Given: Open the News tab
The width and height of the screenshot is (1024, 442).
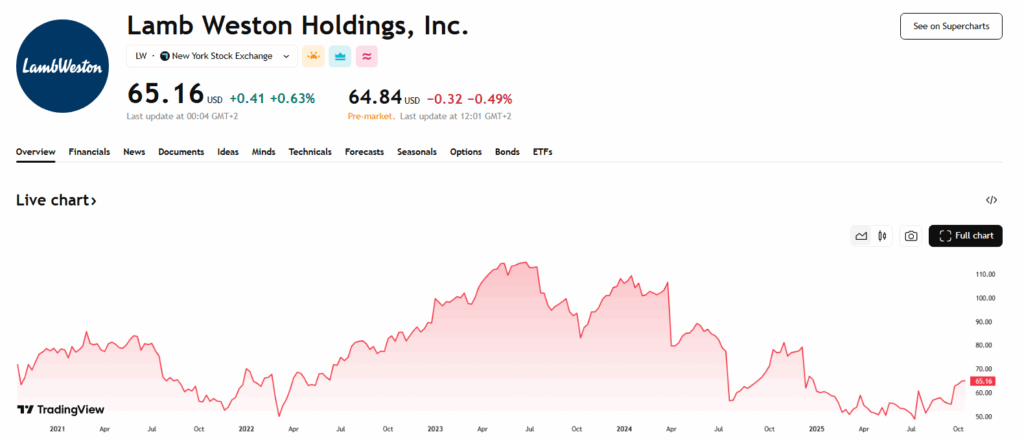Looking at the screenshot, I should click(134, 152).
